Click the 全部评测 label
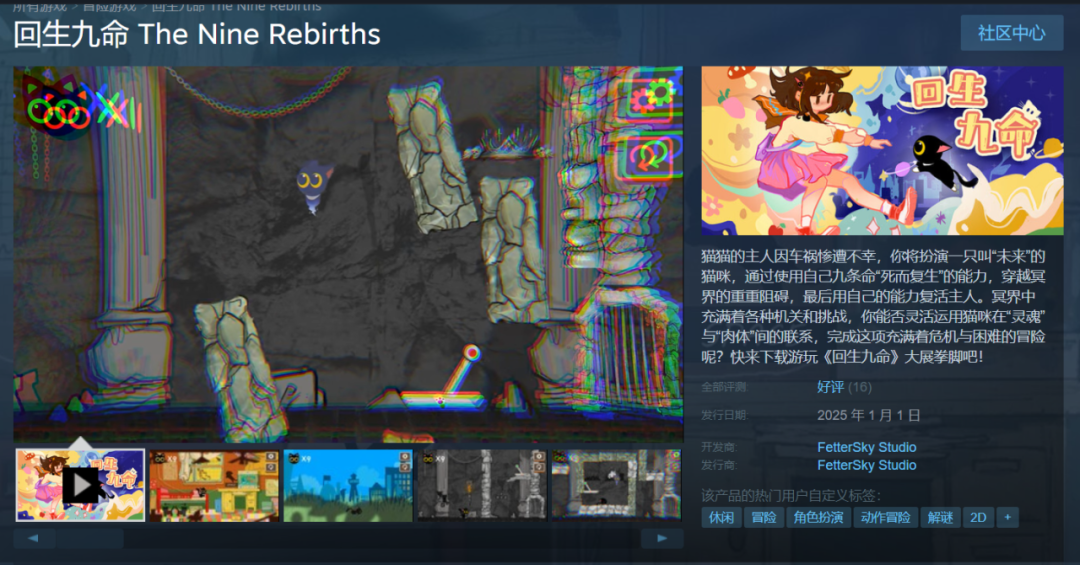This screenshot has width=1080, height=565. 724,387
